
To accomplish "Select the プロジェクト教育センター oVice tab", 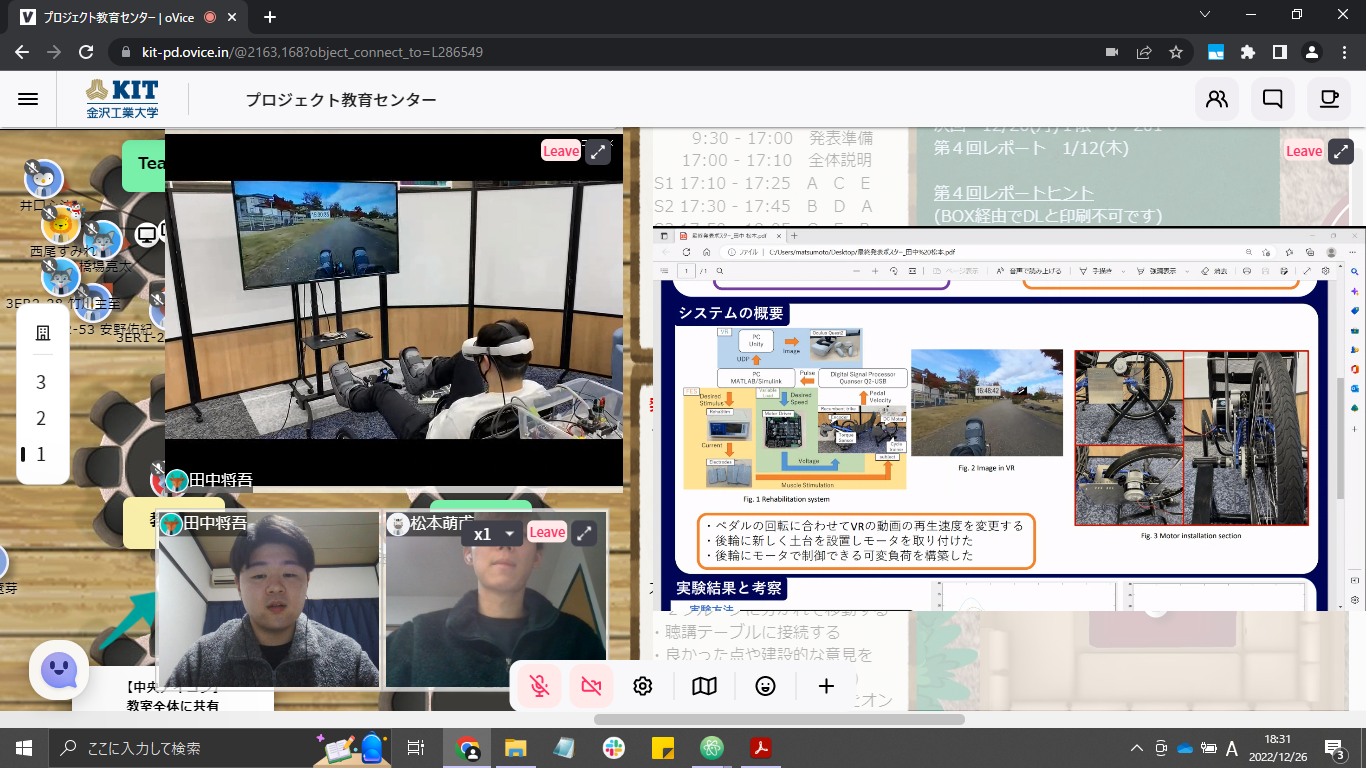I will (128, 17).
